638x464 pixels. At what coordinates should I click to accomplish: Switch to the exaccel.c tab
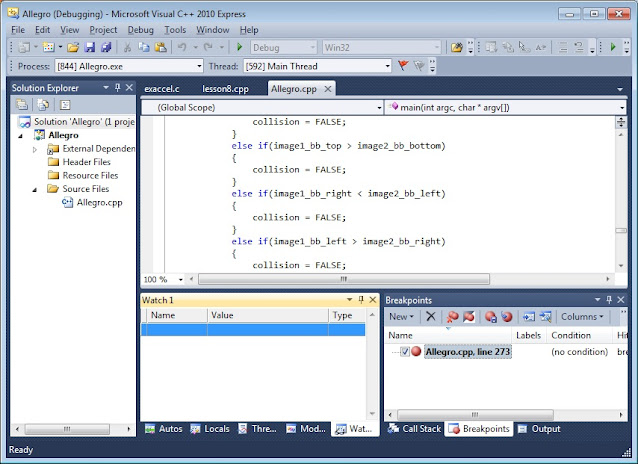click(162, 89)
